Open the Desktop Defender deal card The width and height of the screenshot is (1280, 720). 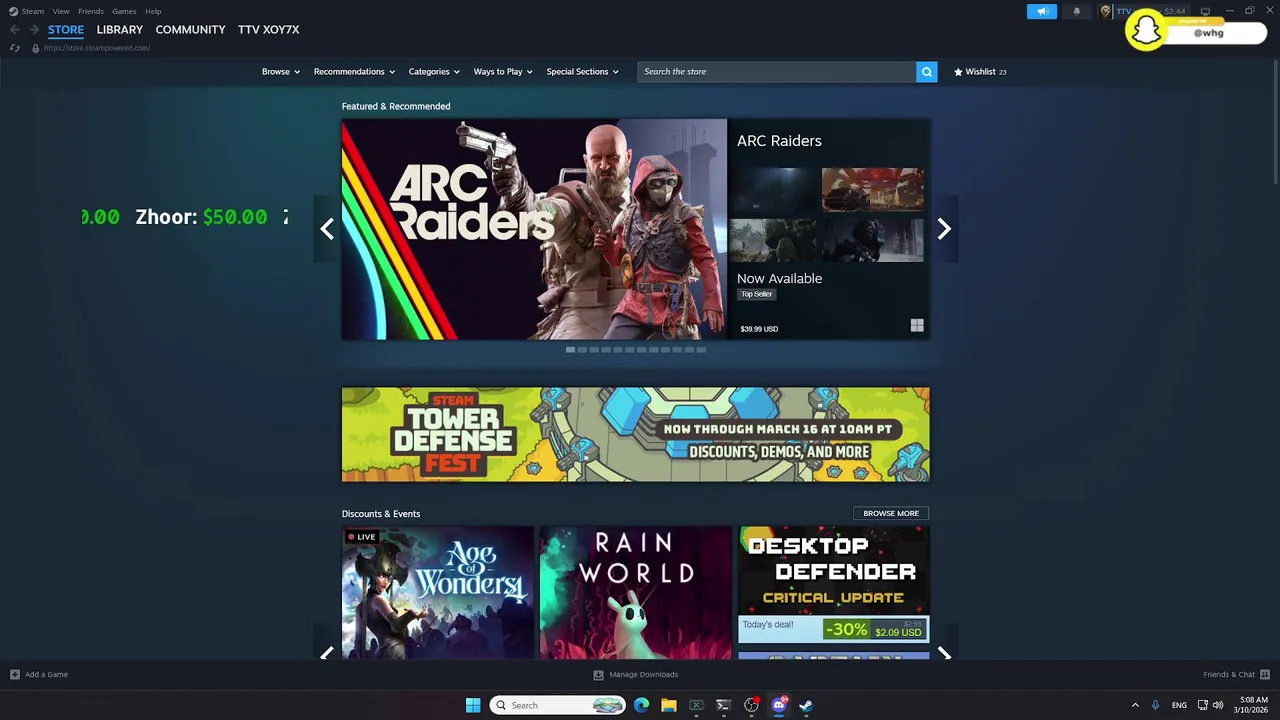(834, 585)
